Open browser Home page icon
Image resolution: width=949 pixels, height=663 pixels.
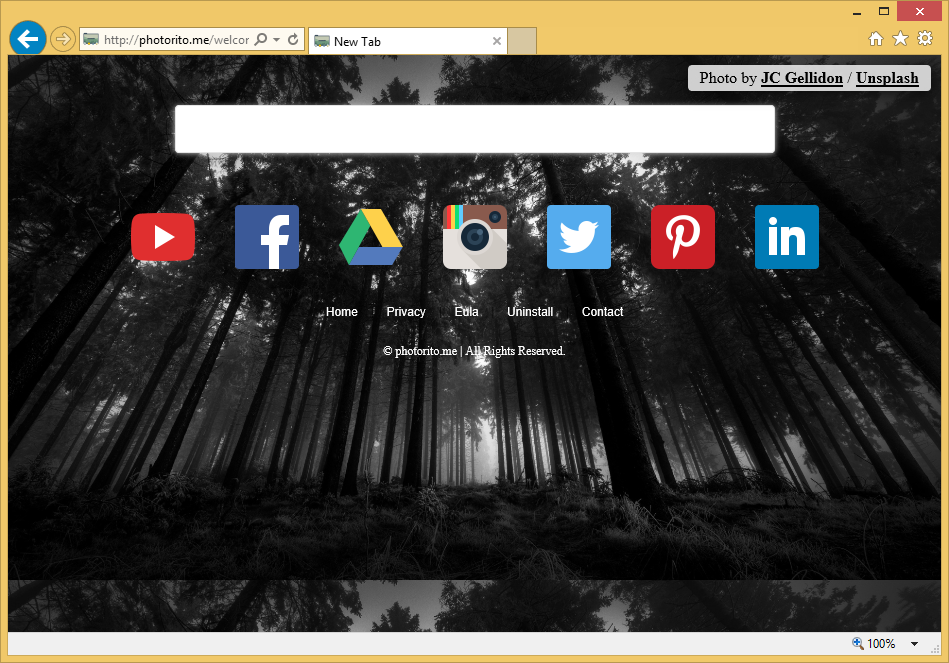(876, 39)
